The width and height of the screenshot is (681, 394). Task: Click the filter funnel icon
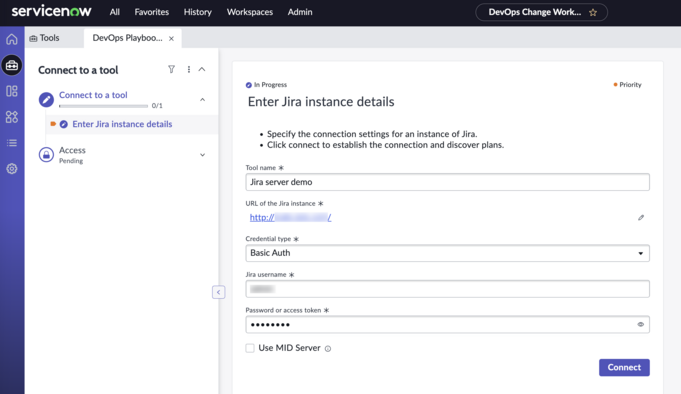pos(172,70)
